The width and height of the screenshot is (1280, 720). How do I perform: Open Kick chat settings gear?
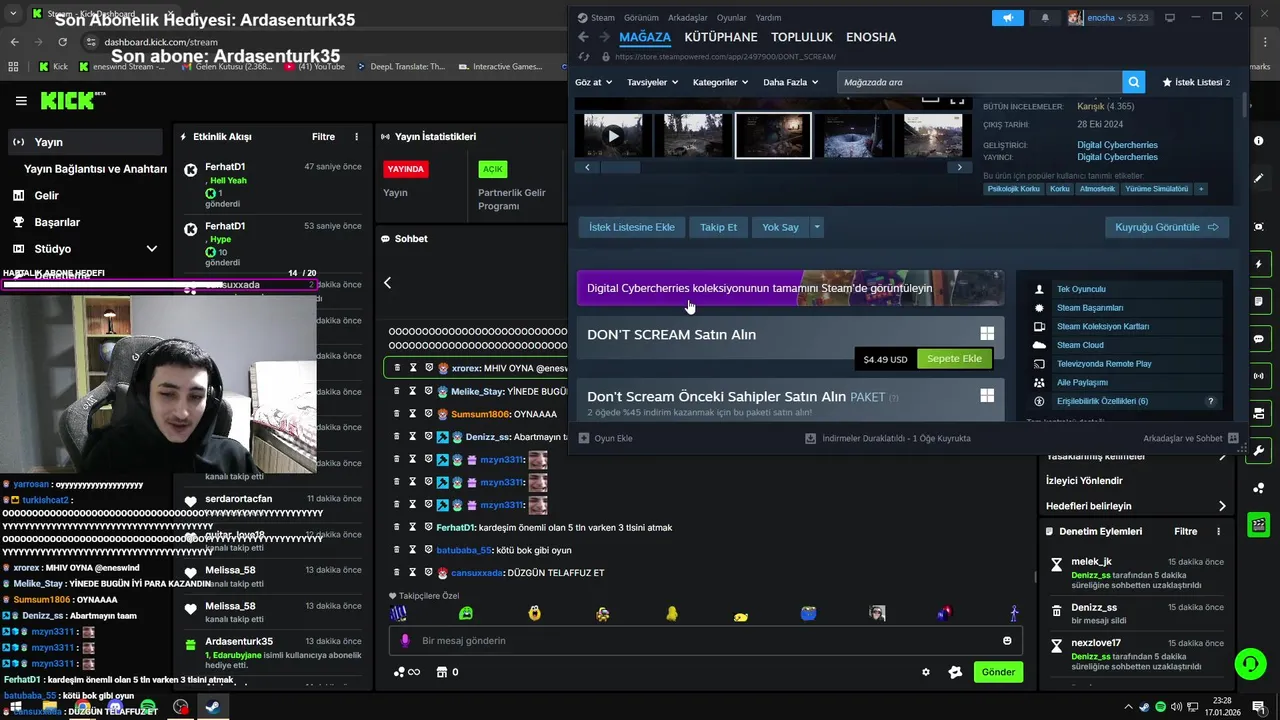point(926,672)
